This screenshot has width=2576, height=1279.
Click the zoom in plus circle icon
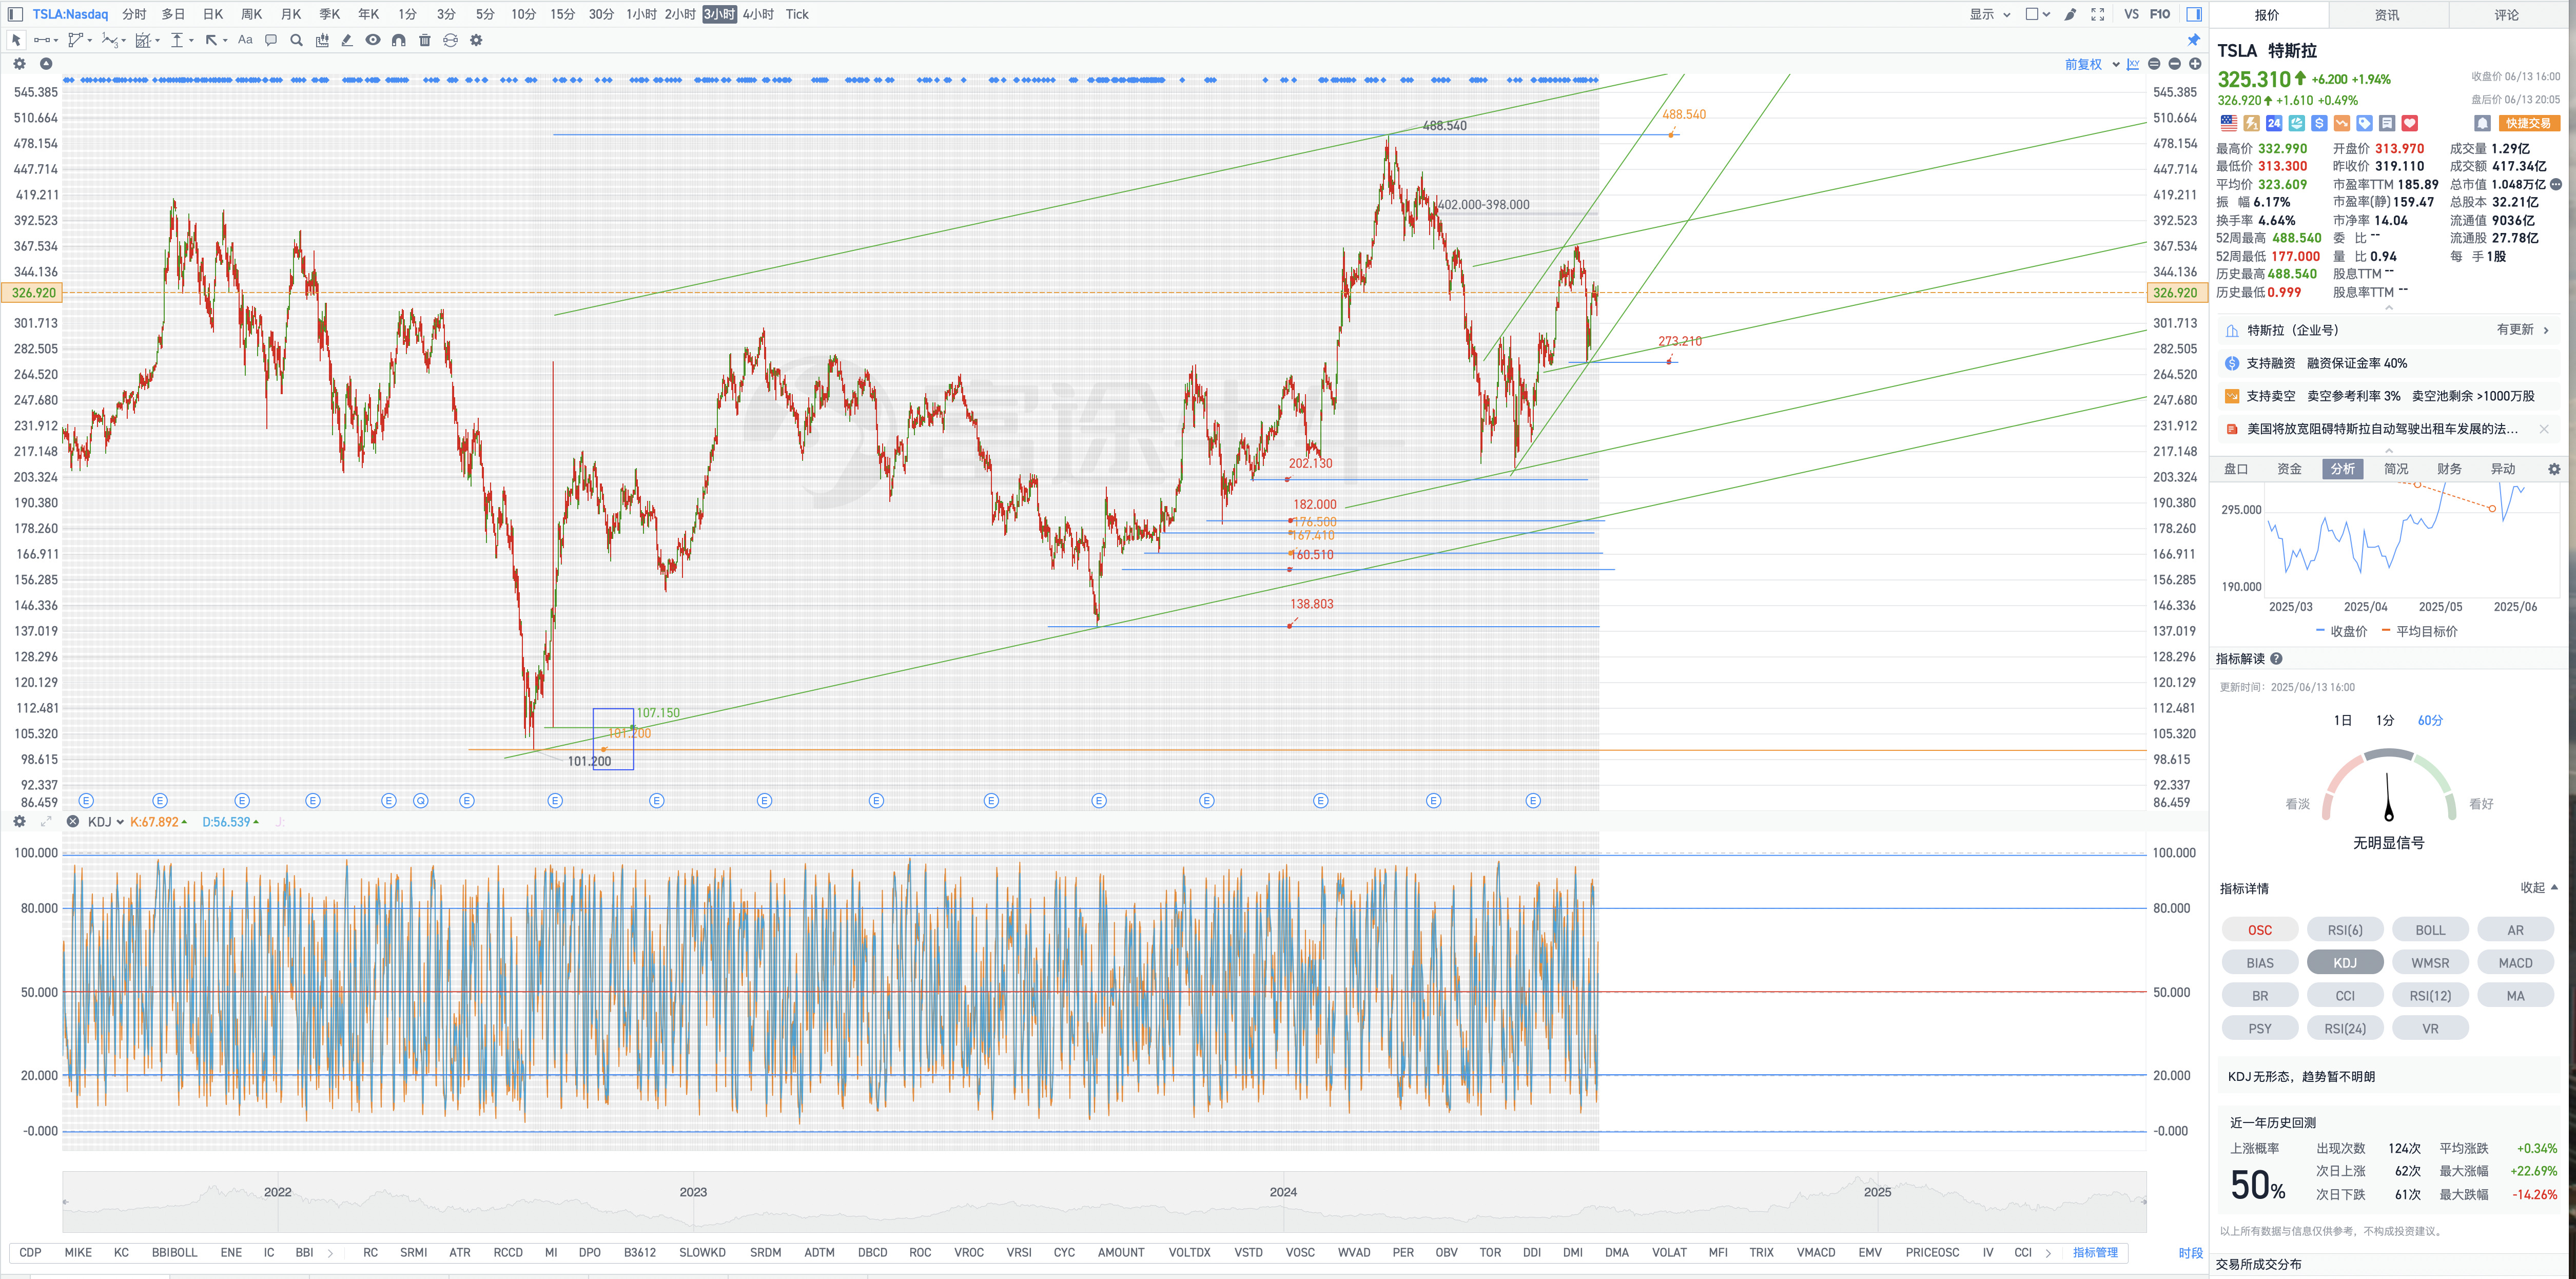pos(2195,64)
